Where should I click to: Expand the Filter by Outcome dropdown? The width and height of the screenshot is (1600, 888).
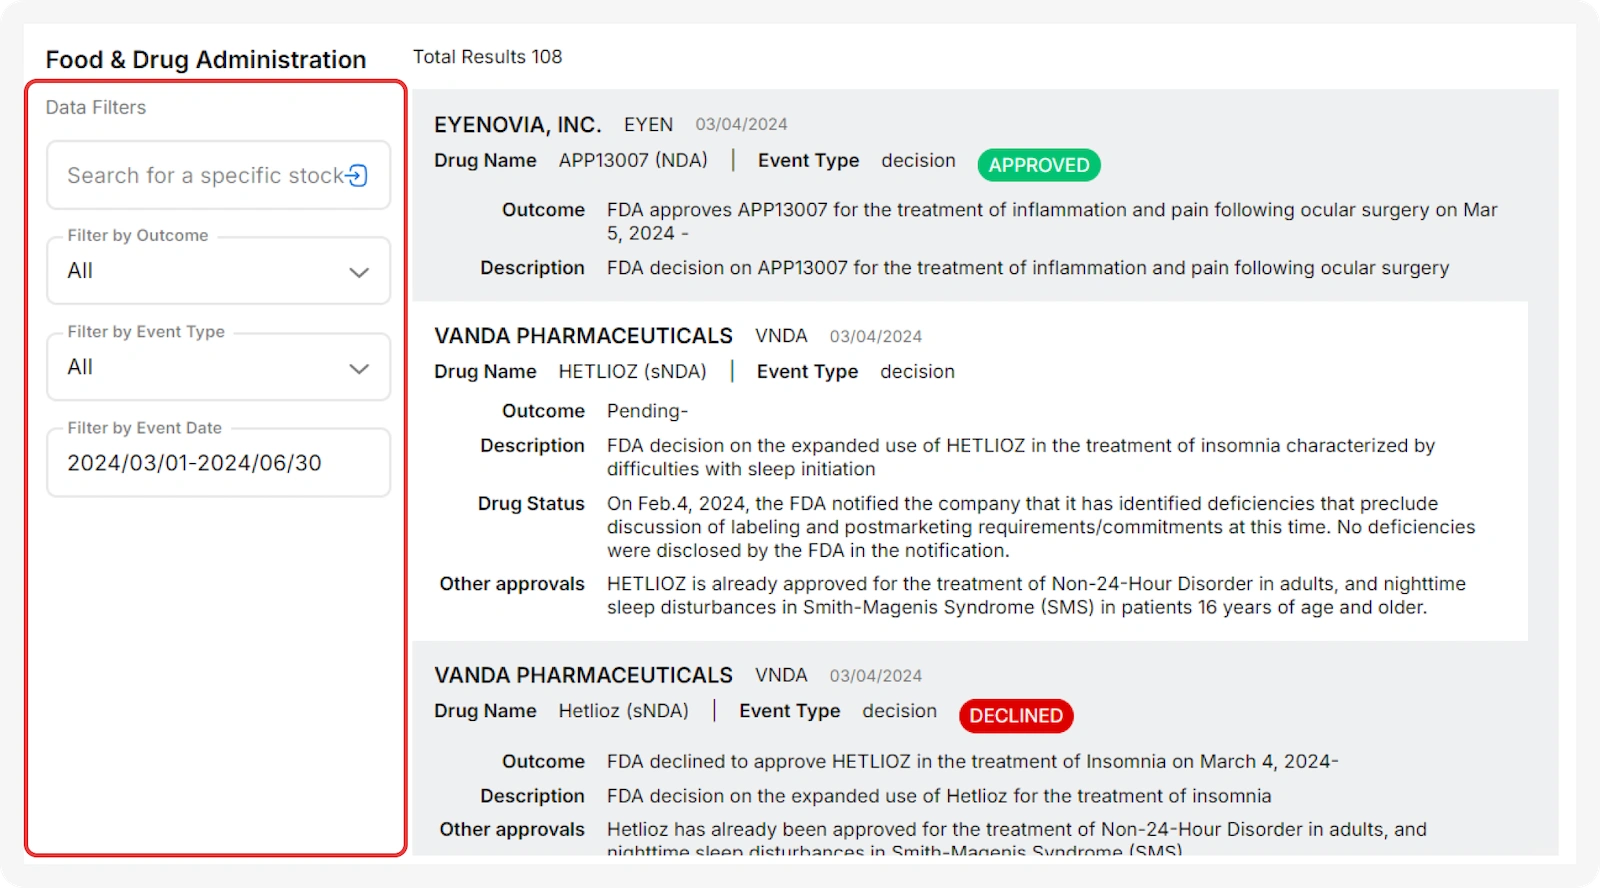[x=218, y=271]
